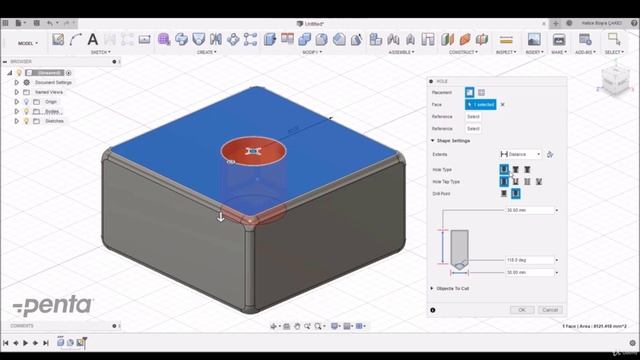The image size is (640, 360).
Task: Click the hole depth value field
Action: coord(529,210)
